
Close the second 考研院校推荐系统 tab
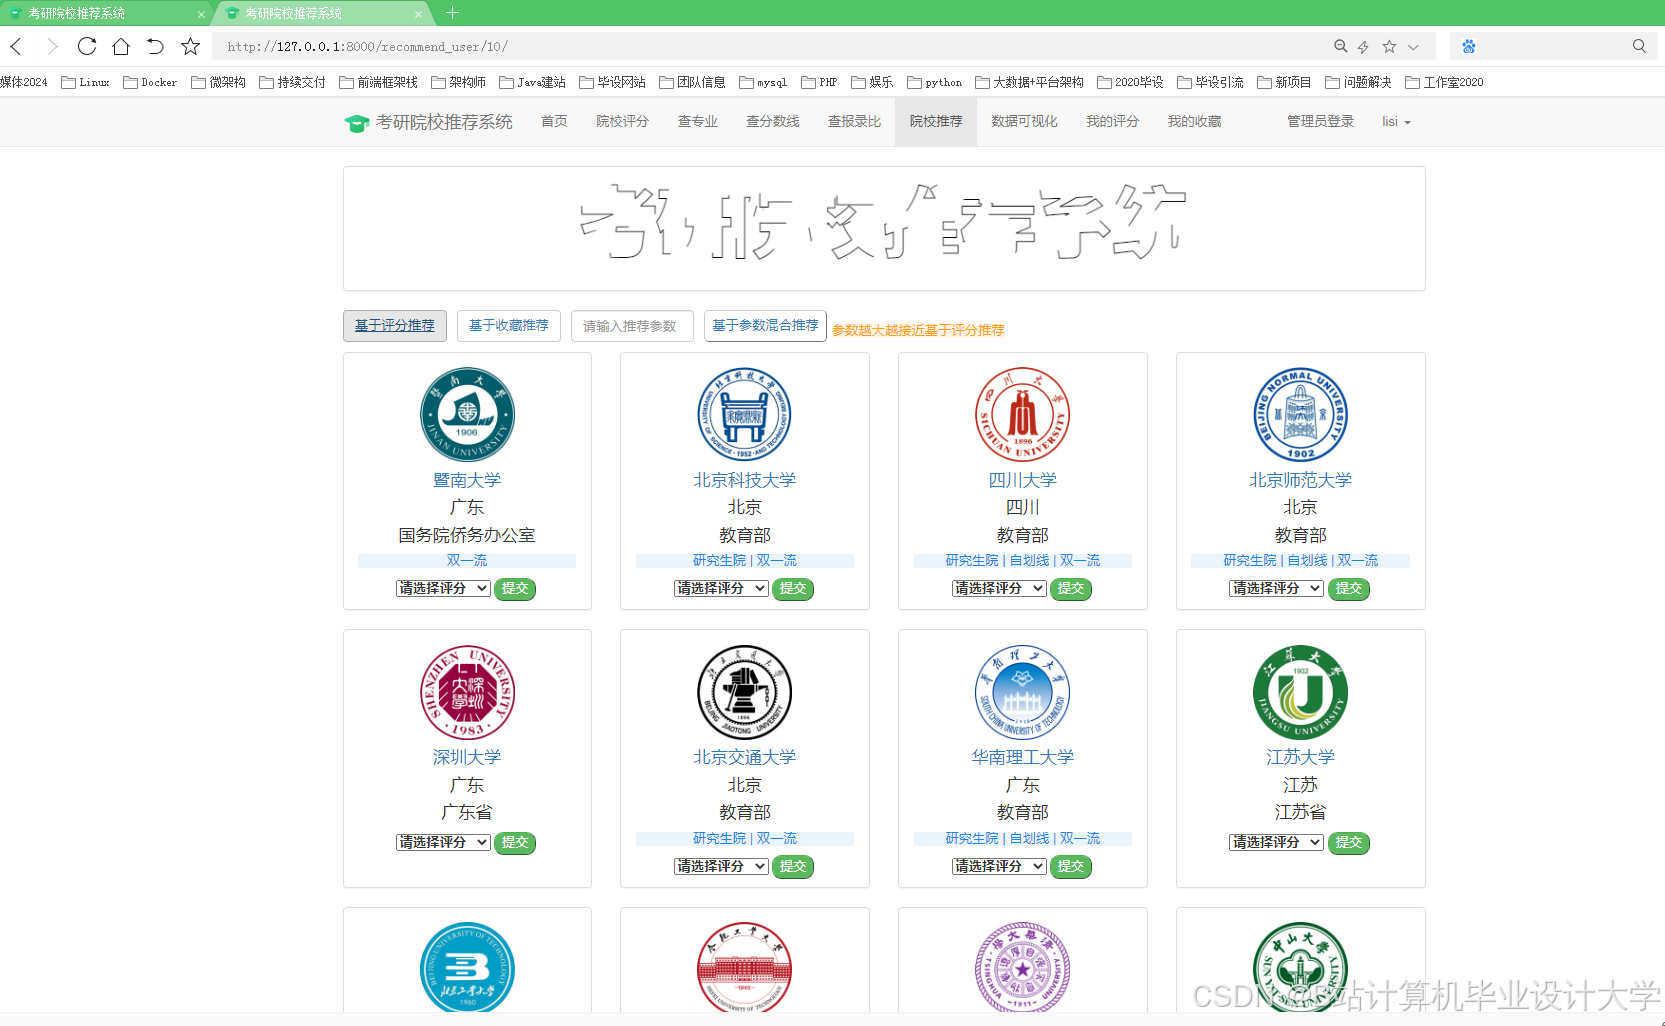[x=418, y=14]
